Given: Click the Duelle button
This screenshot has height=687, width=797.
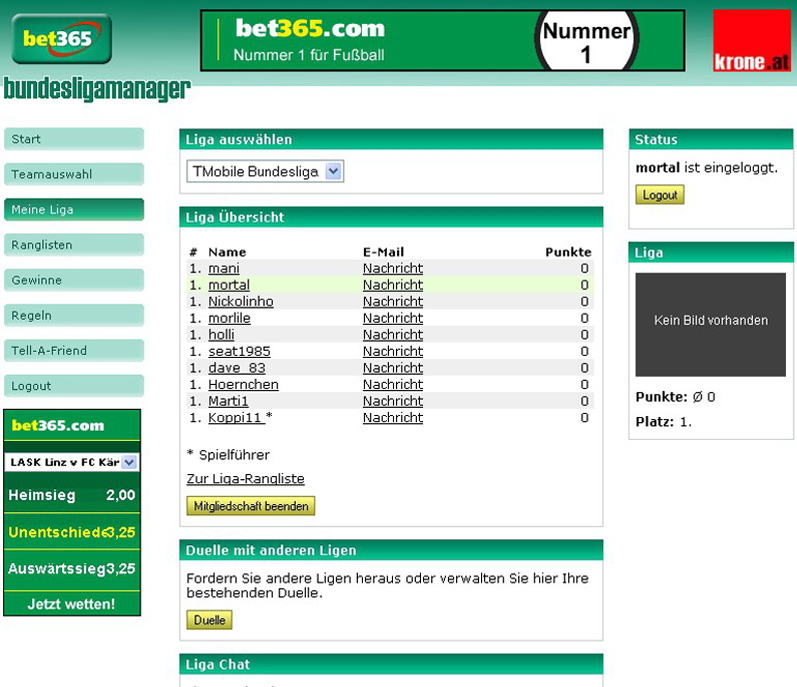Looking at the screenshot, I should [209, 620].
